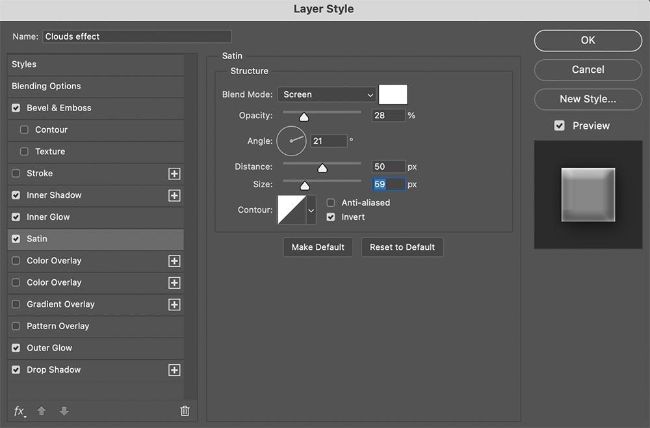Screen dimensions: 650x428
Task: Select Blending Options in the sidebar
Action: 47,86
